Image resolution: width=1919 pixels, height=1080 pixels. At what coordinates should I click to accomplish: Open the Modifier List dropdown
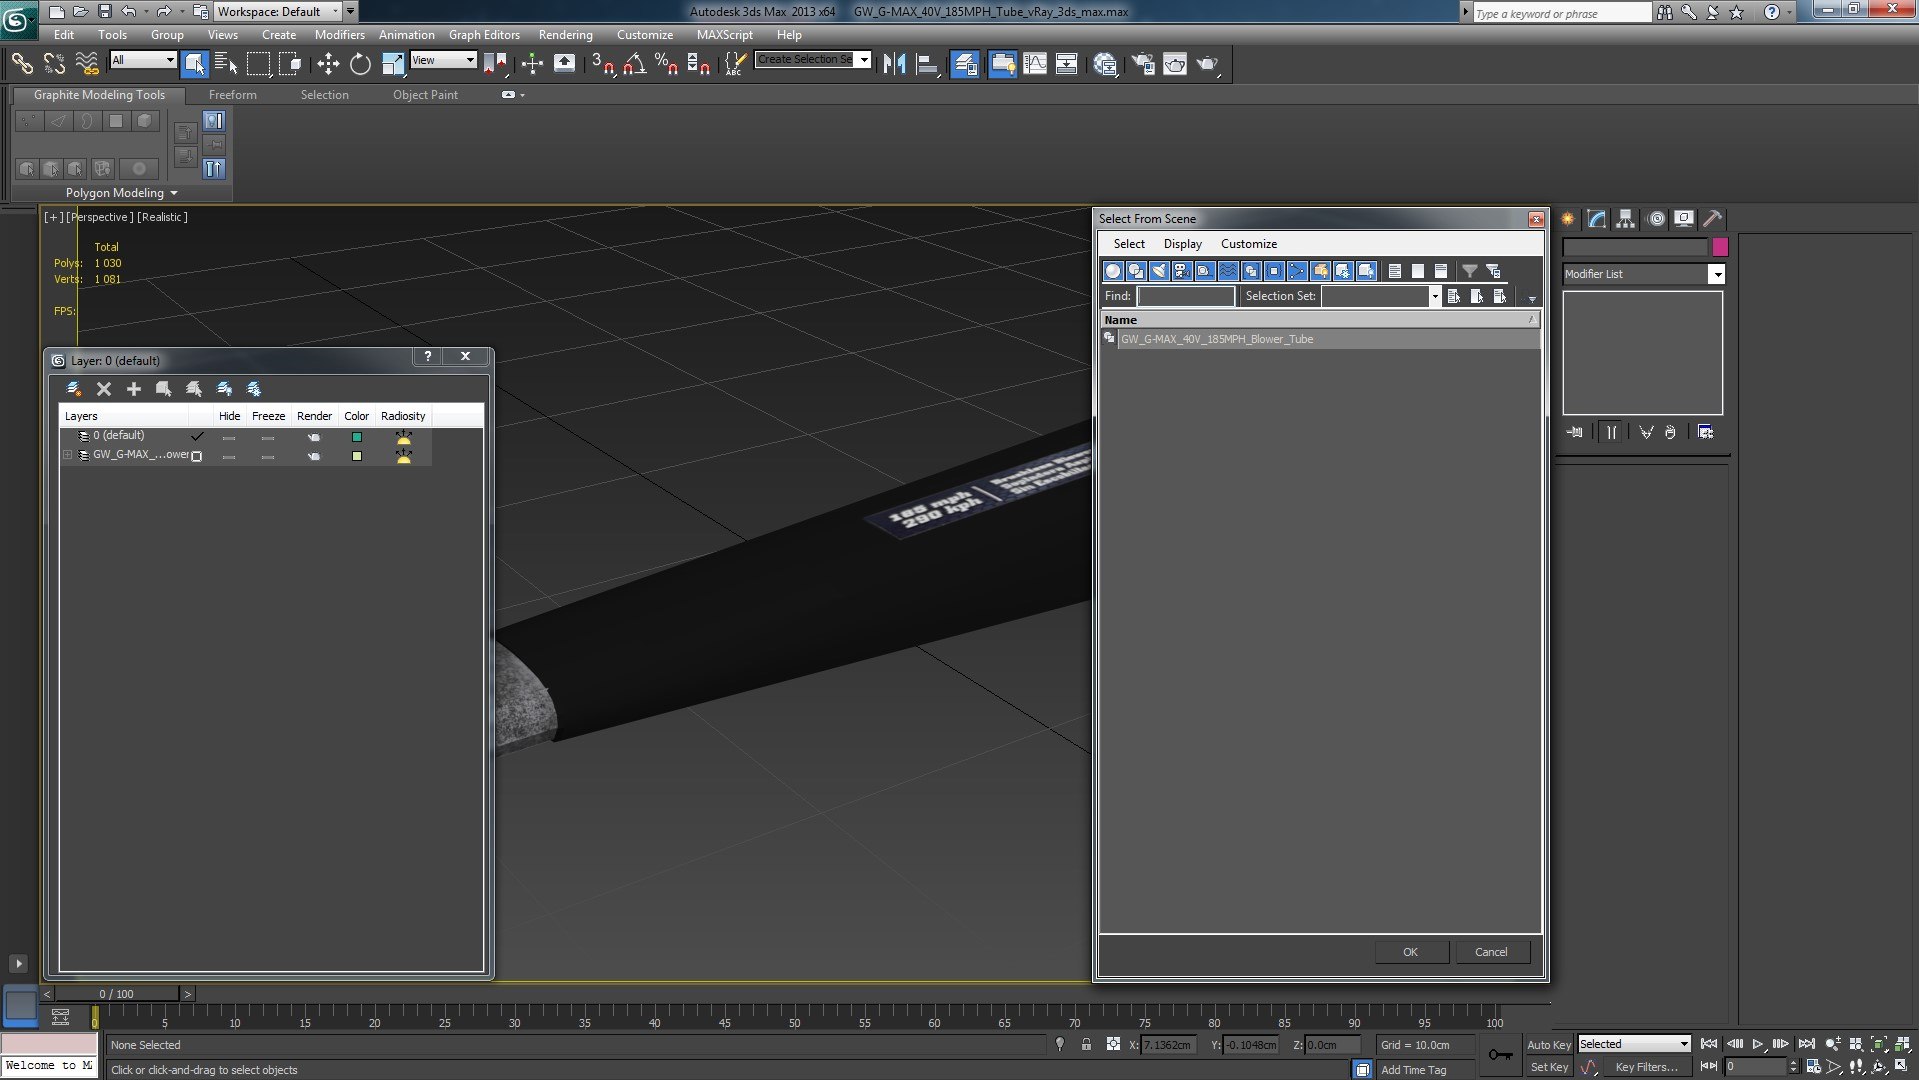(x=1716, y=274)
